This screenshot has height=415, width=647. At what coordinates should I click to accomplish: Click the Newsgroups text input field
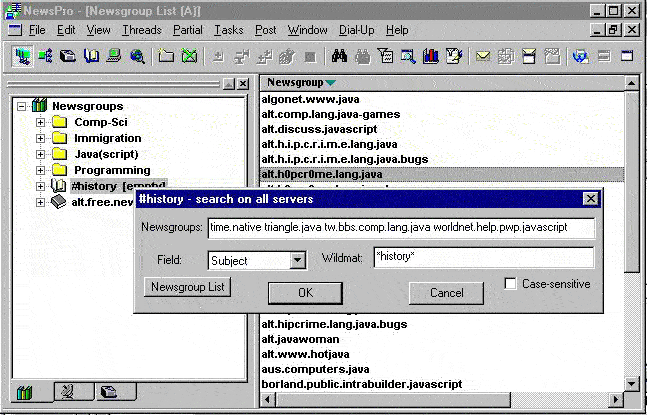click(401, 228)
